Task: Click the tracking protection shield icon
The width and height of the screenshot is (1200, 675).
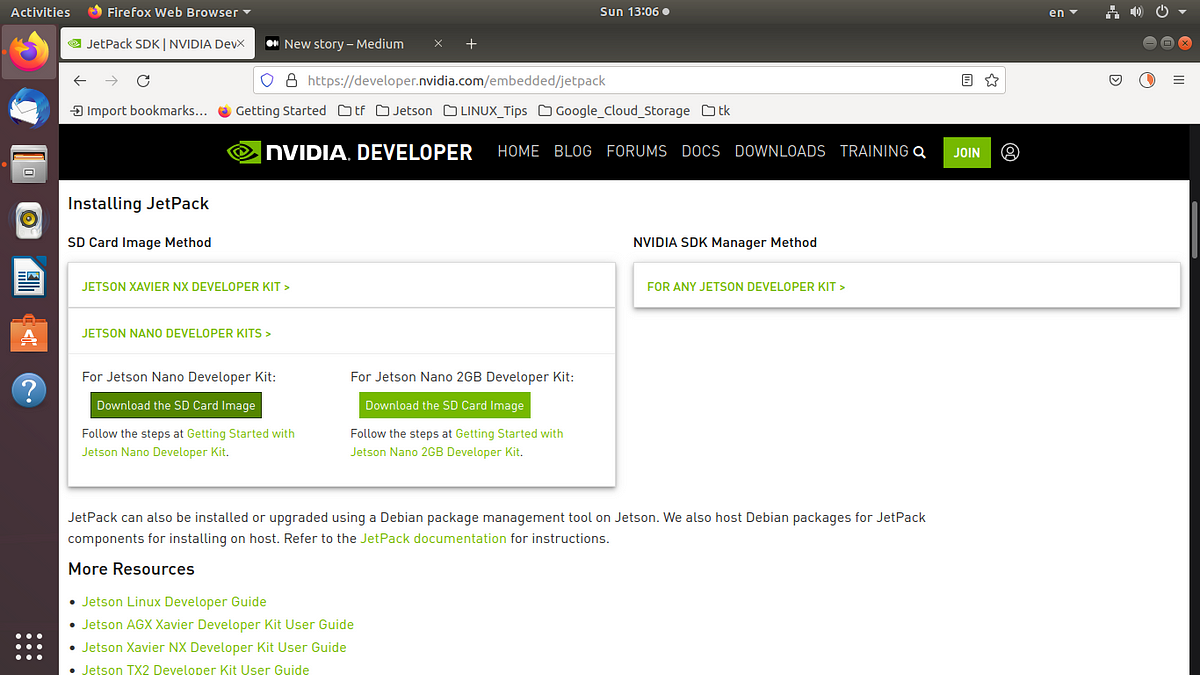Action: 267,80
